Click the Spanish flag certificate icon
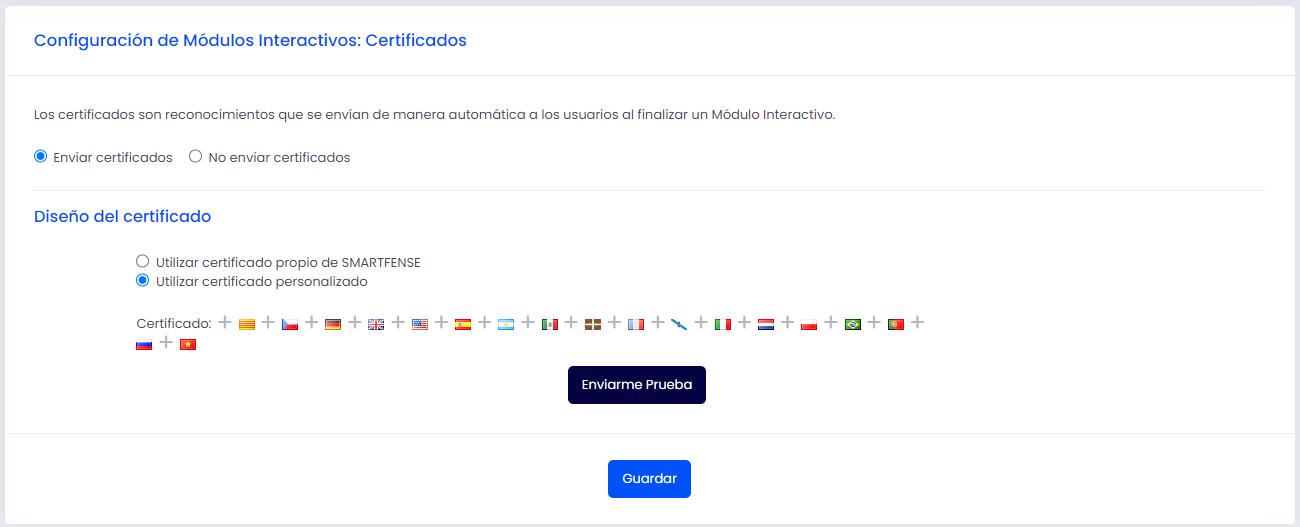 (x=463, y=324)
